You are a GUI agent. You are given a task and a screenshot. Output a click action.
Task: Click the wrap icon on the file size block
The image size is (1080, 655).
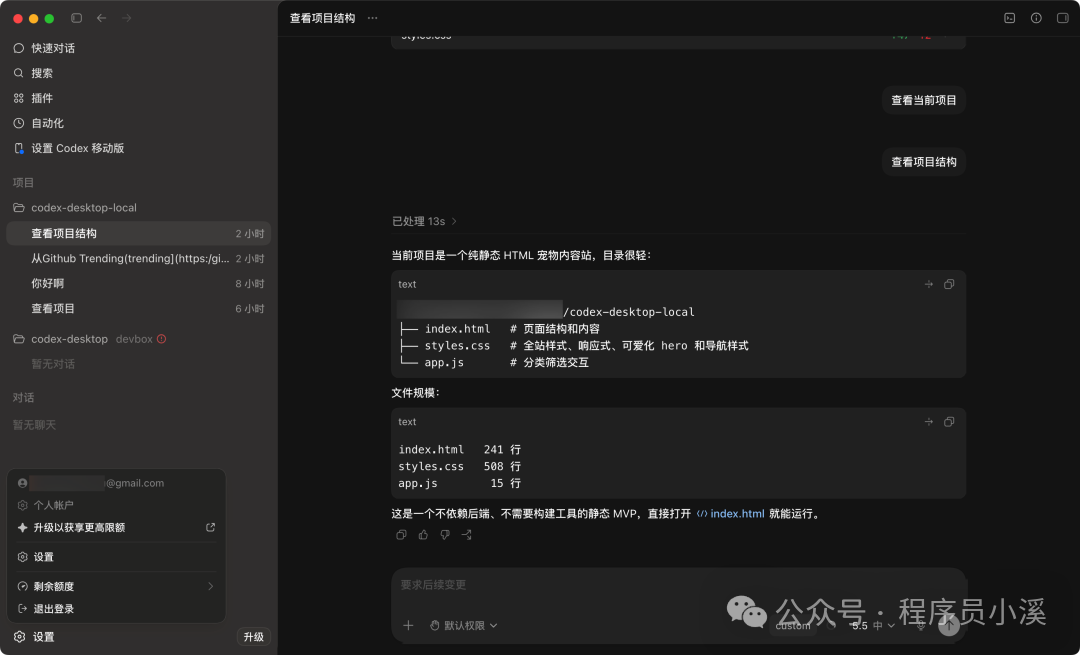click(928, 422)
